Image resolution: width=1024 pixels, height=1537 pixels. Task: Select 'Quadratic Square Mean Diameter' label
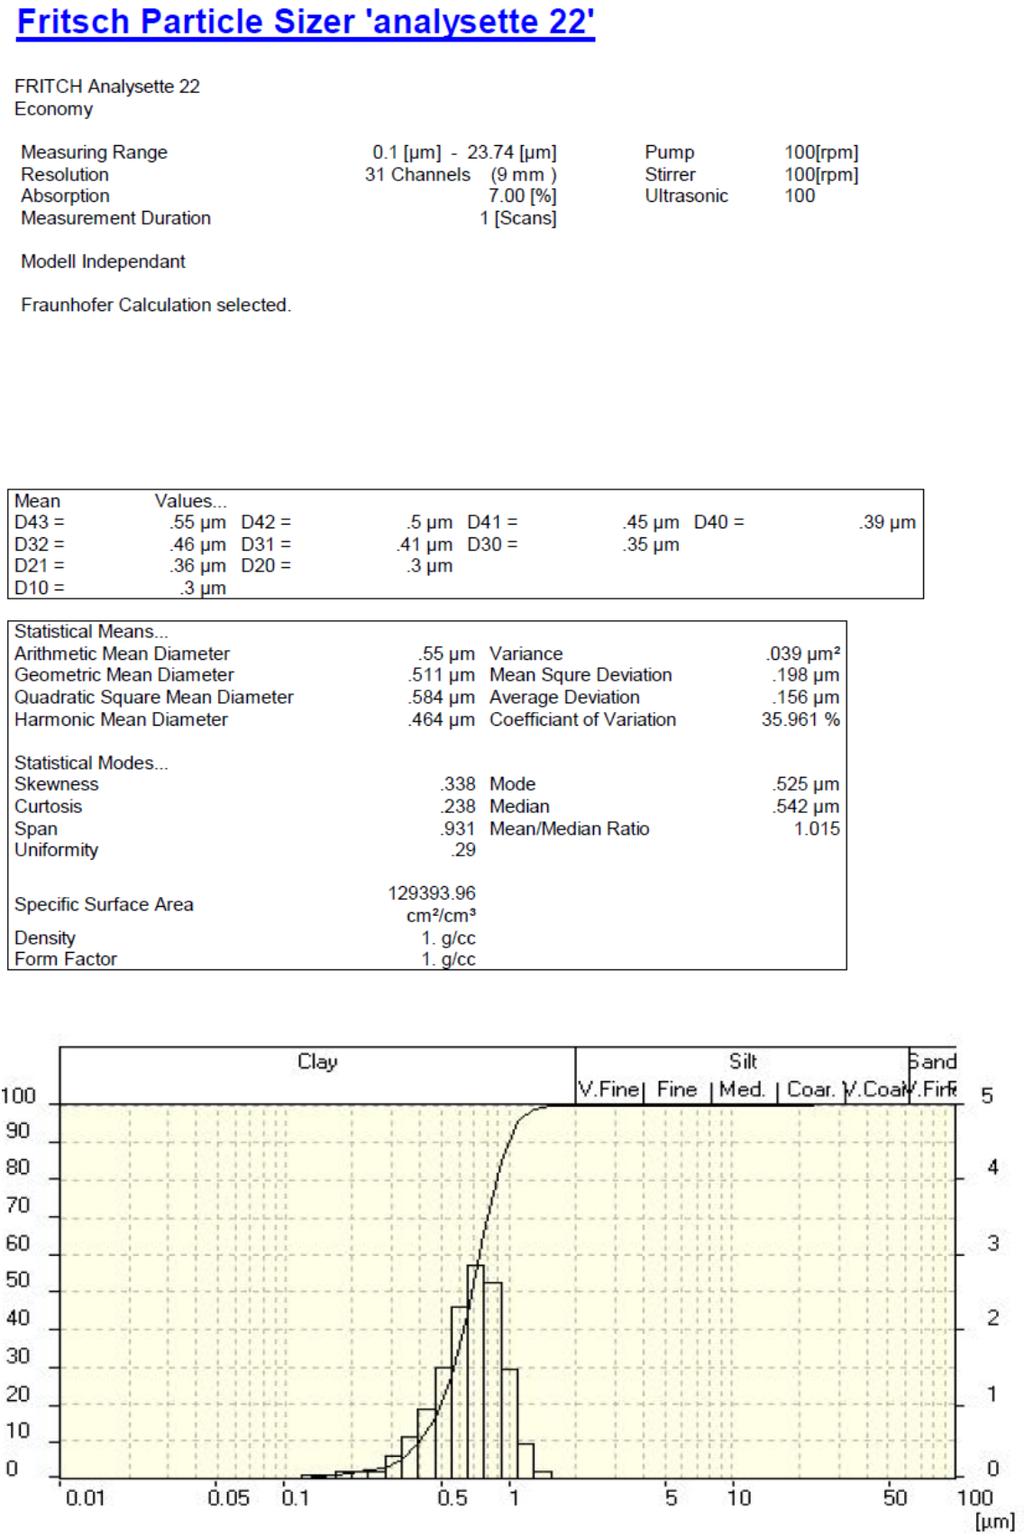154,698
